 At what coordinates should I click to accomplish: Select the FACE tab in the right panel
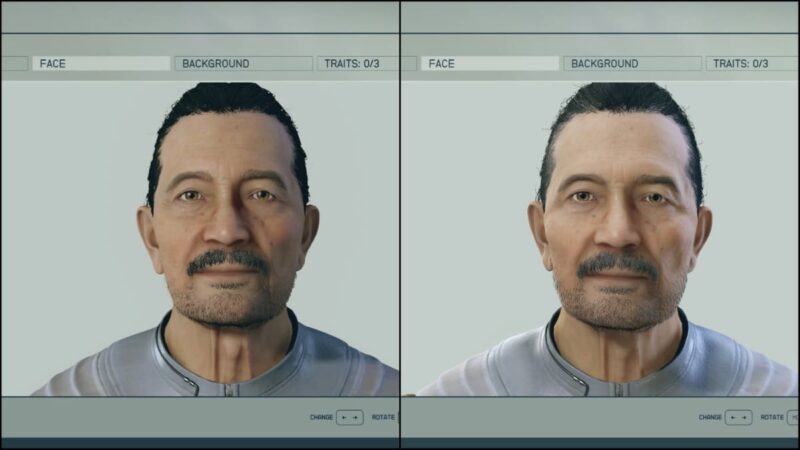click(490, 63)
